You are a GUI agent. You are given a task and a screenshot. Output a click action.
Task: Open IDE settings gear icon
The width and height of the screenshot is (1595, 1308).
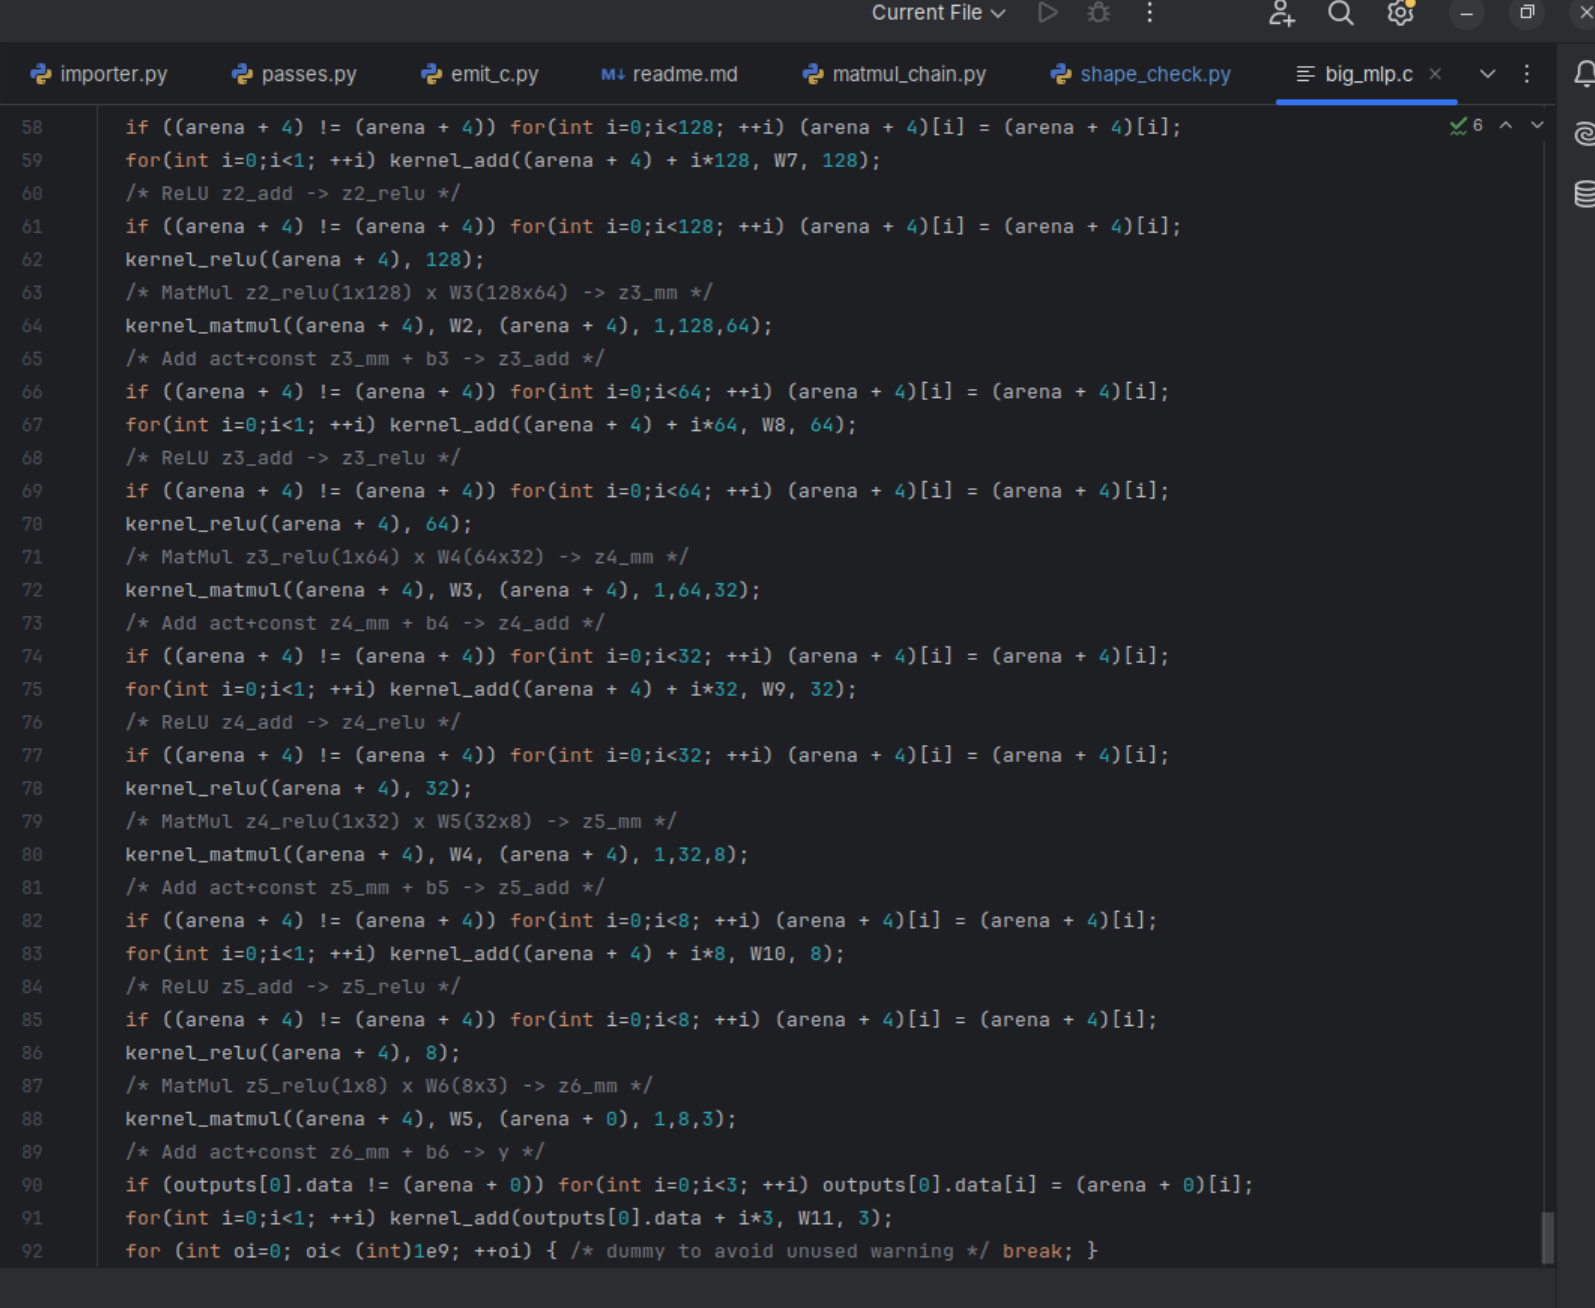pos(1401,13)
